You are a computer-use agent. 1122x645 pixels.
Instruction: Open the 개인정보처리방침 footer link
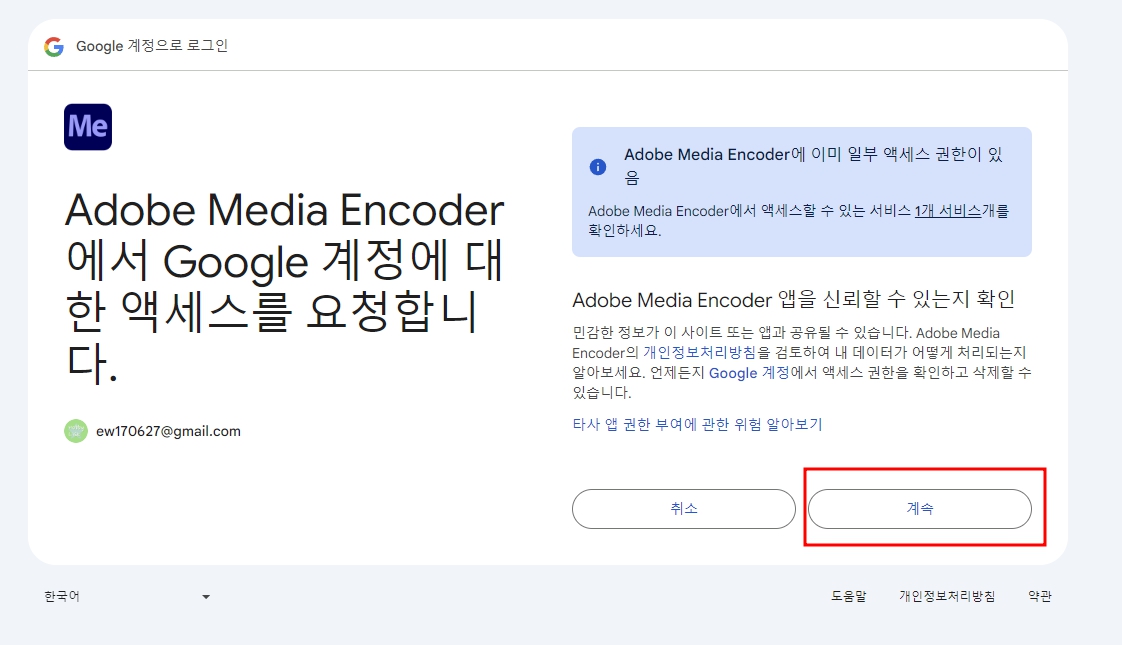coord(947,596)
